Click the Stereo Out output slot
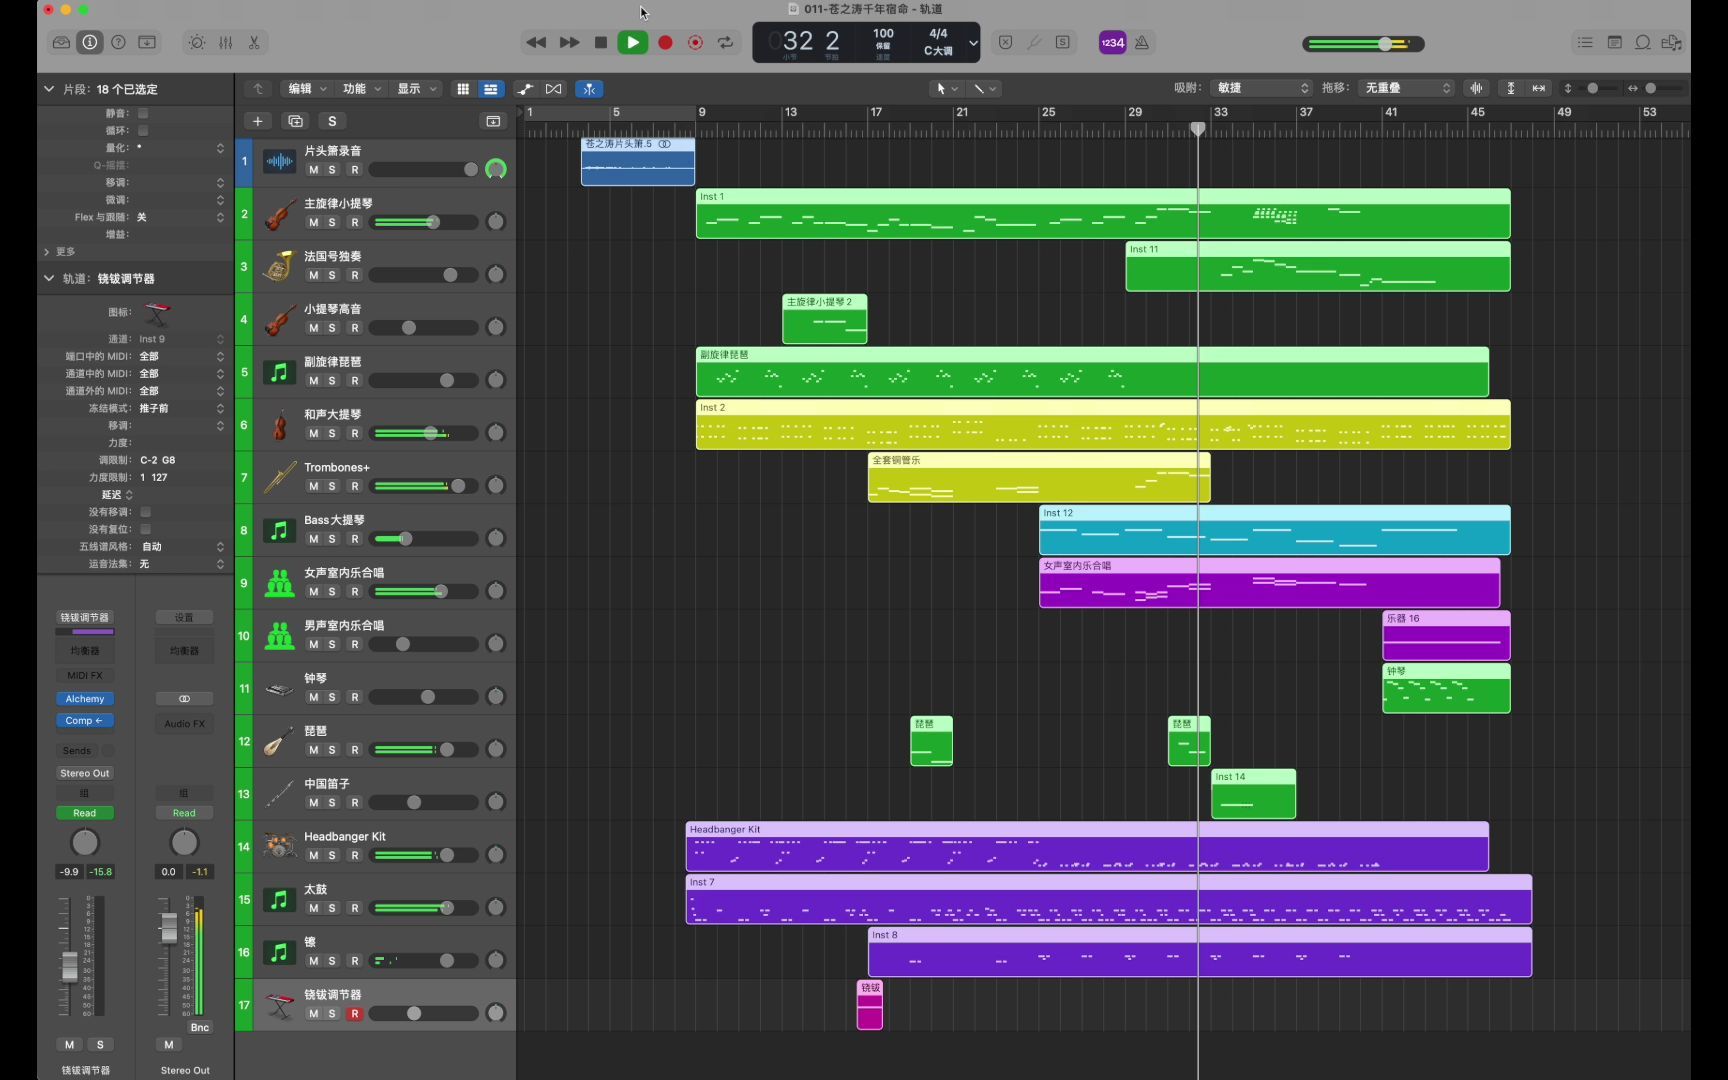Screen dimensions: 1728x1080 85,773
